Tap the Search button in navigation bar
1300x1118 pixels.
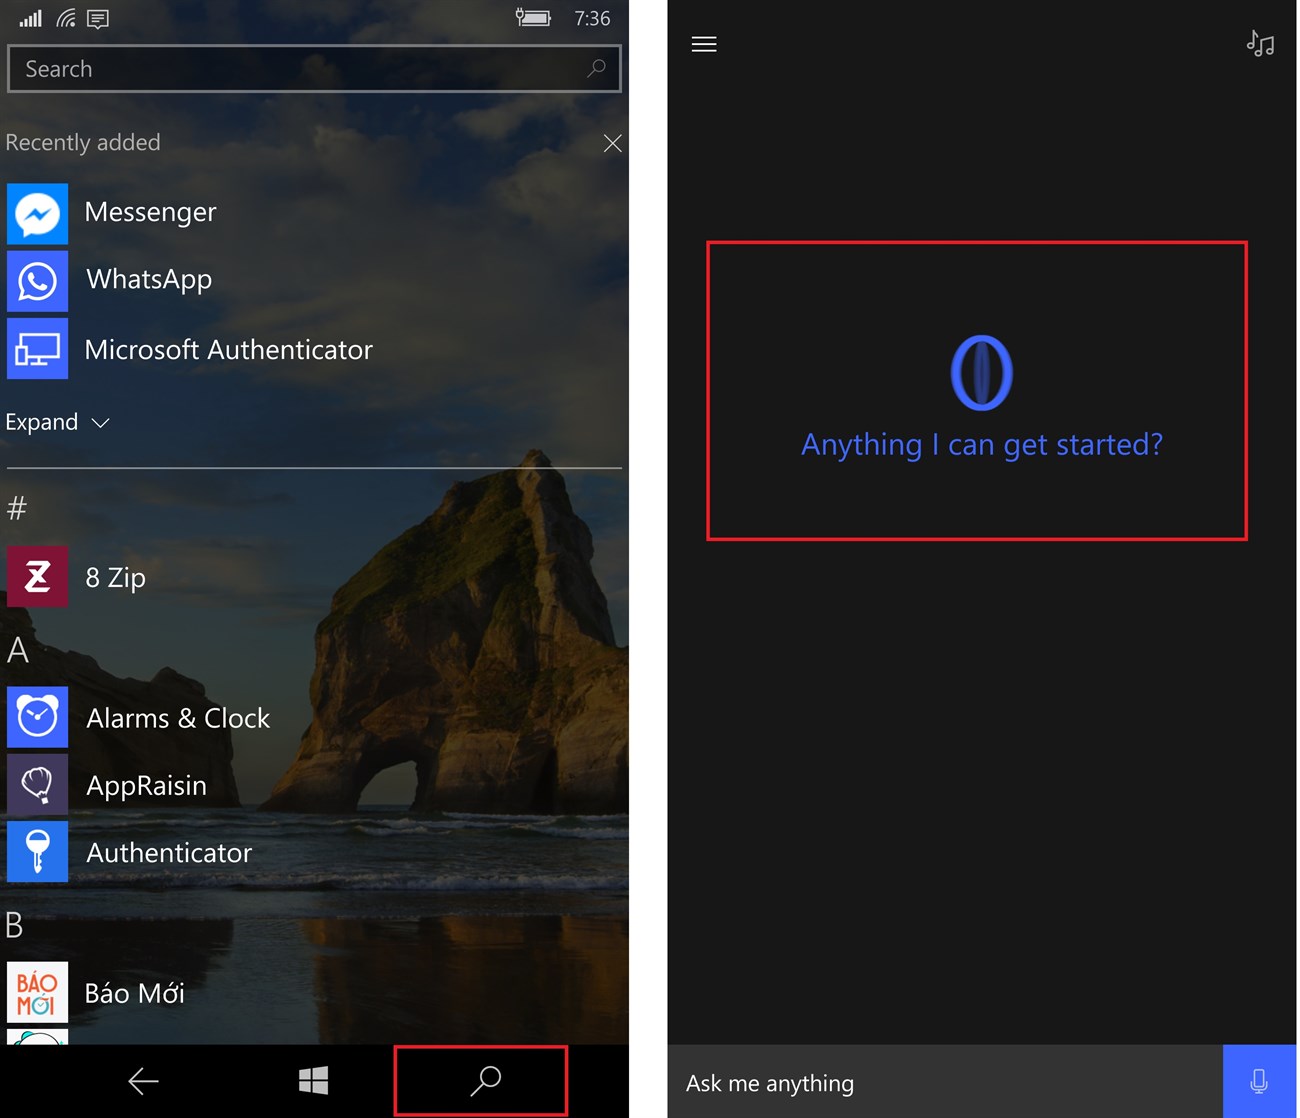485,1080
